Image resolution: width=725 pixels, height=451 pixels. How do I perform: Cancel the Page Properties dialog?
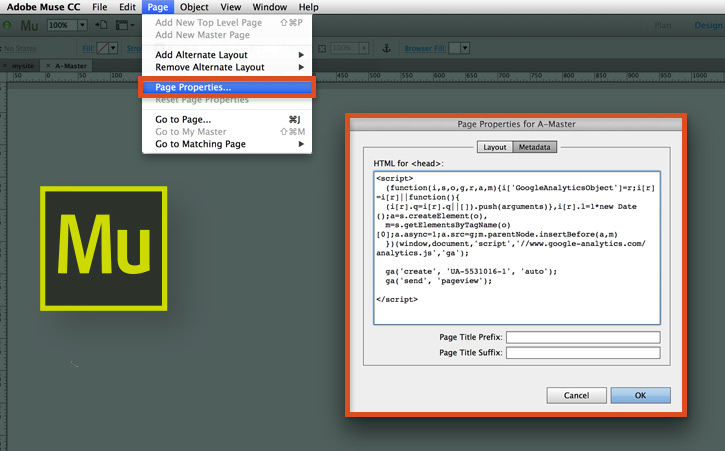tap(576, 395)
